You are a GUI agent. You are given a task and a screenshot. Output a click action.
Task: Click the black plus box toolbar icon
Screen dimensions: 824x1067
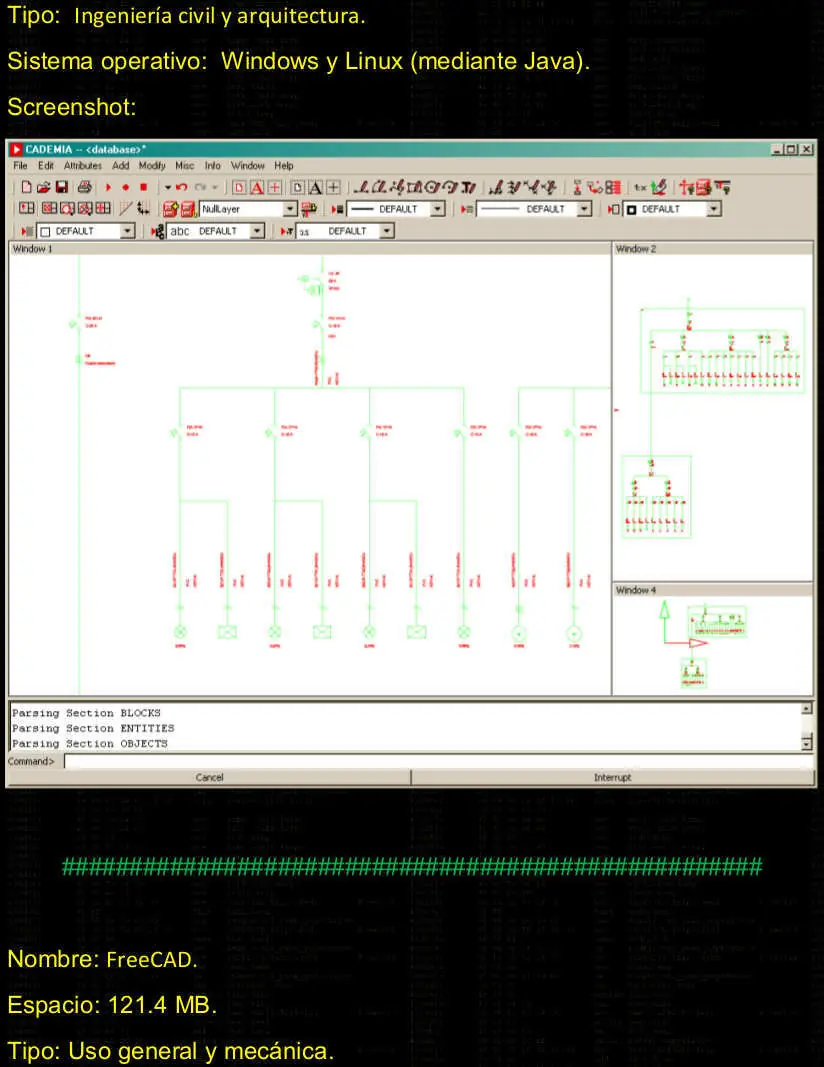pos(333,188)
